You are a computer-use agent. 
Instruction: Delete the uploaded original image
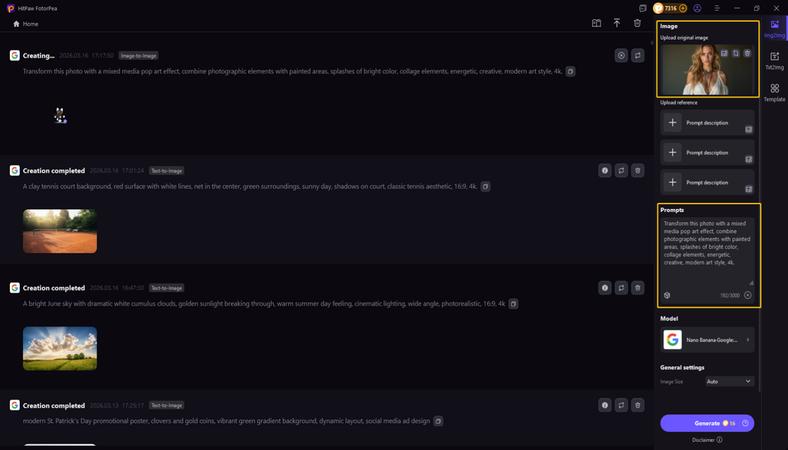[x=747, y=53]
